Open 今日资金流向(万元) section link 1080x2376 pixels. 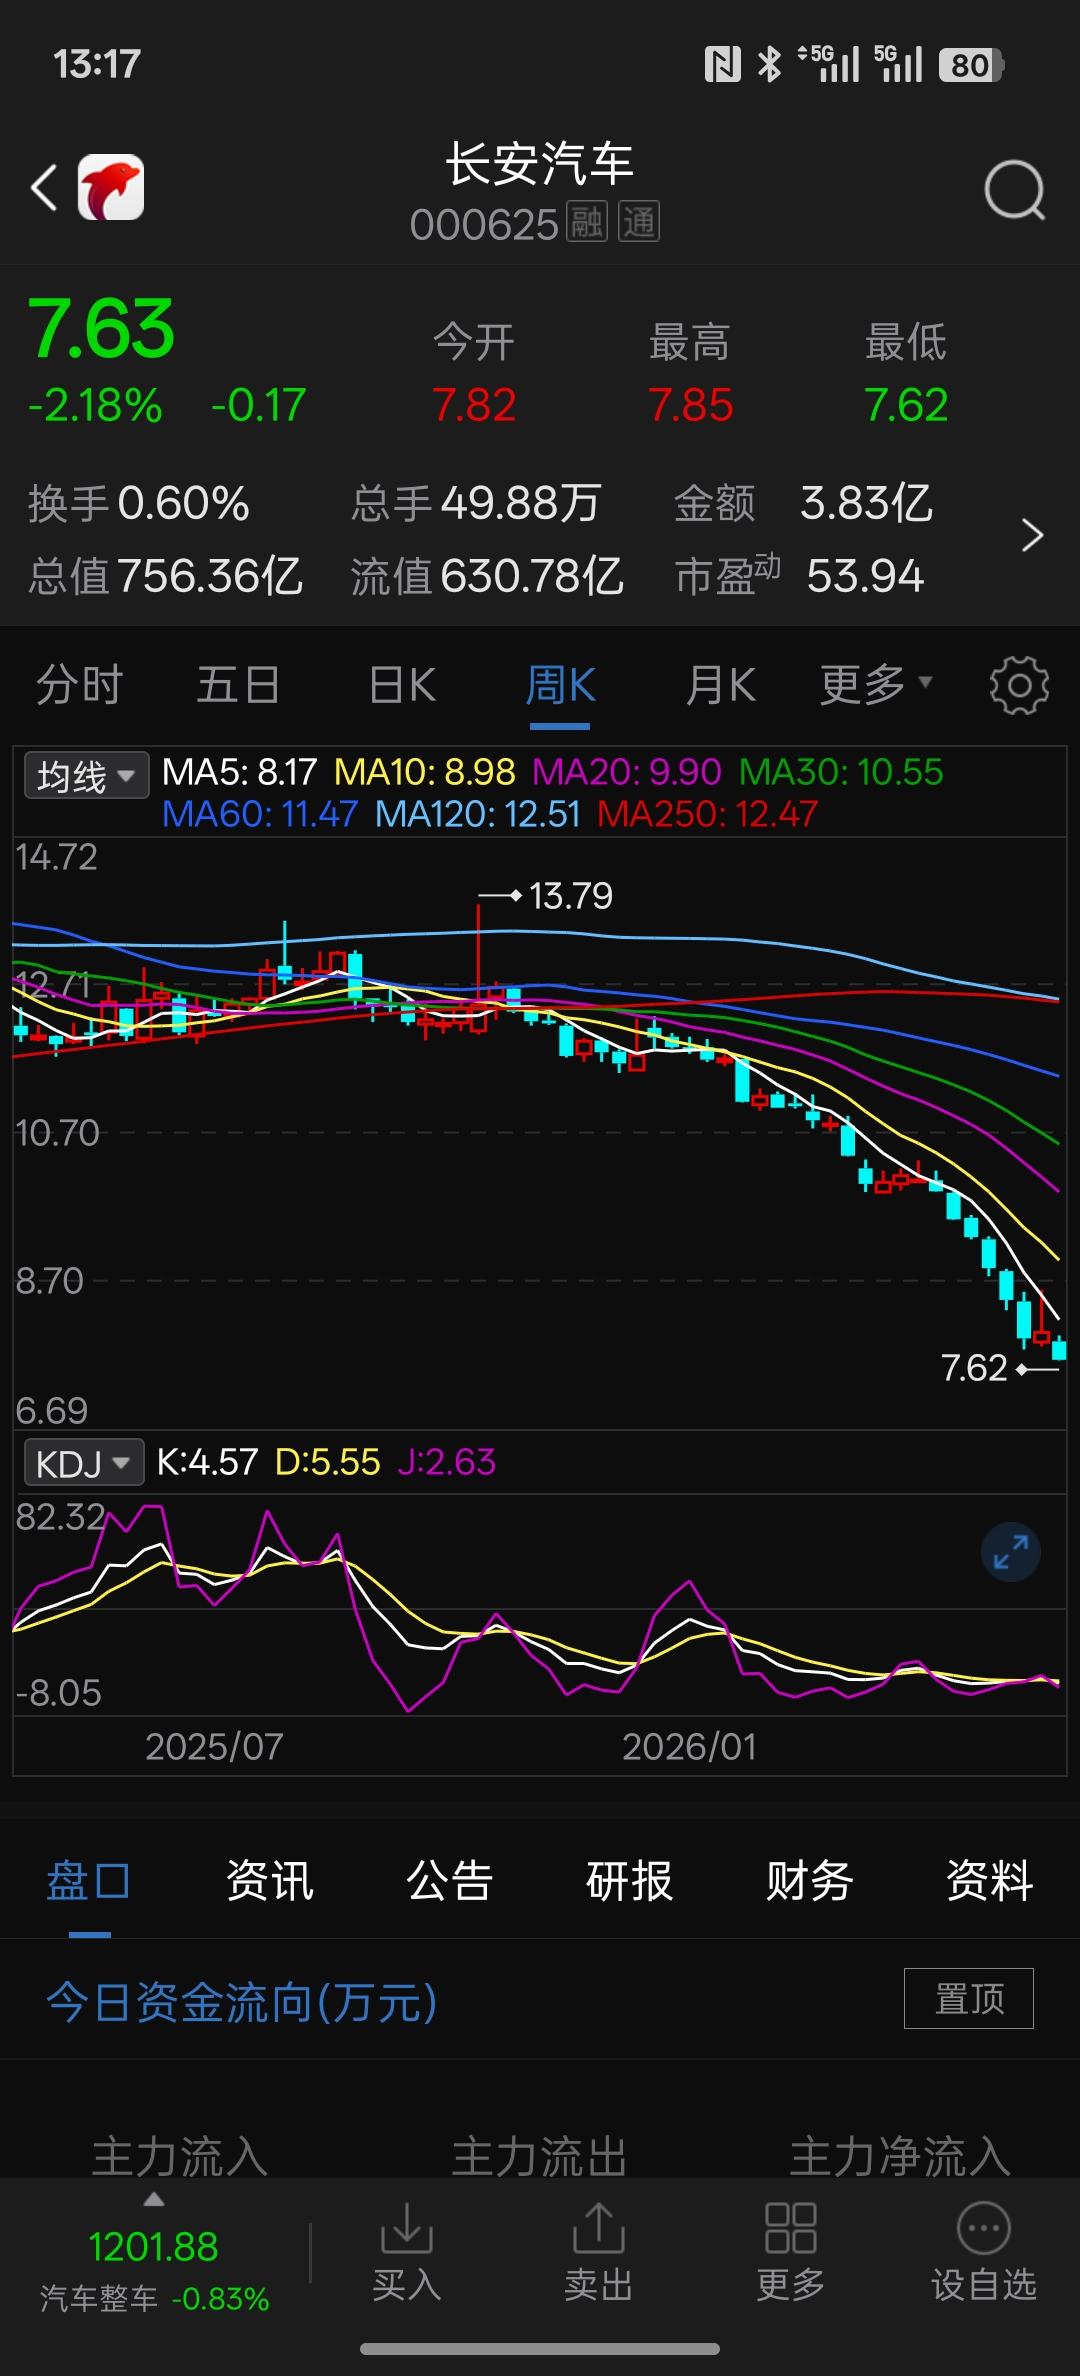coord(242,2003)
